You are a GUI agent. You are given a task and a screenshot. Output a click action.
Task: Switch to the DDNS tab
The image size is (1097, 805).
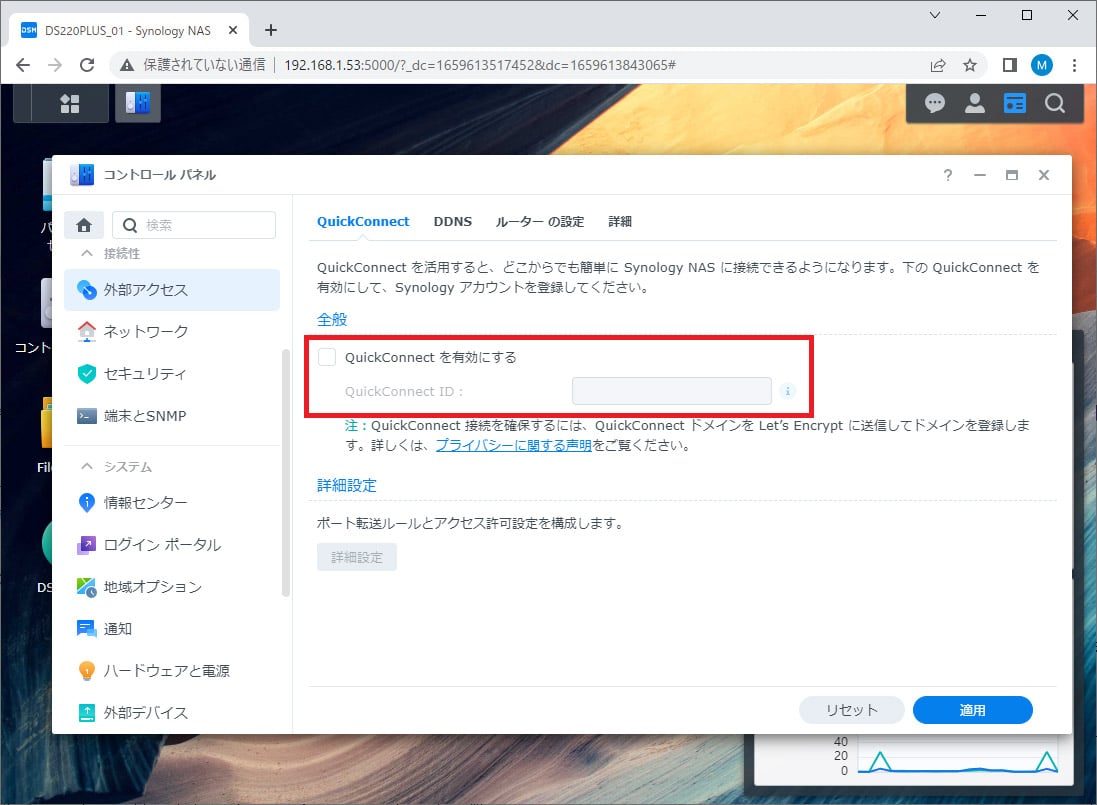tap(453, 221)
